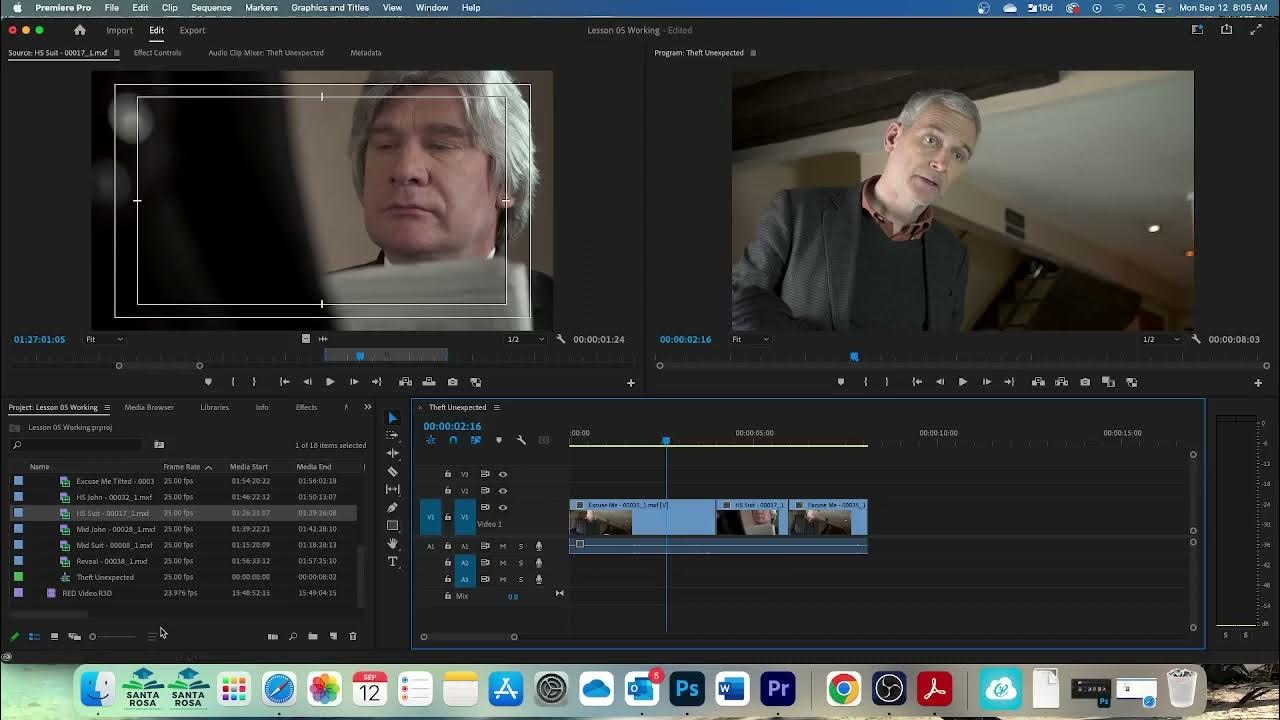
Task: Toggle V2 track output eye
Action: [503, 491]
